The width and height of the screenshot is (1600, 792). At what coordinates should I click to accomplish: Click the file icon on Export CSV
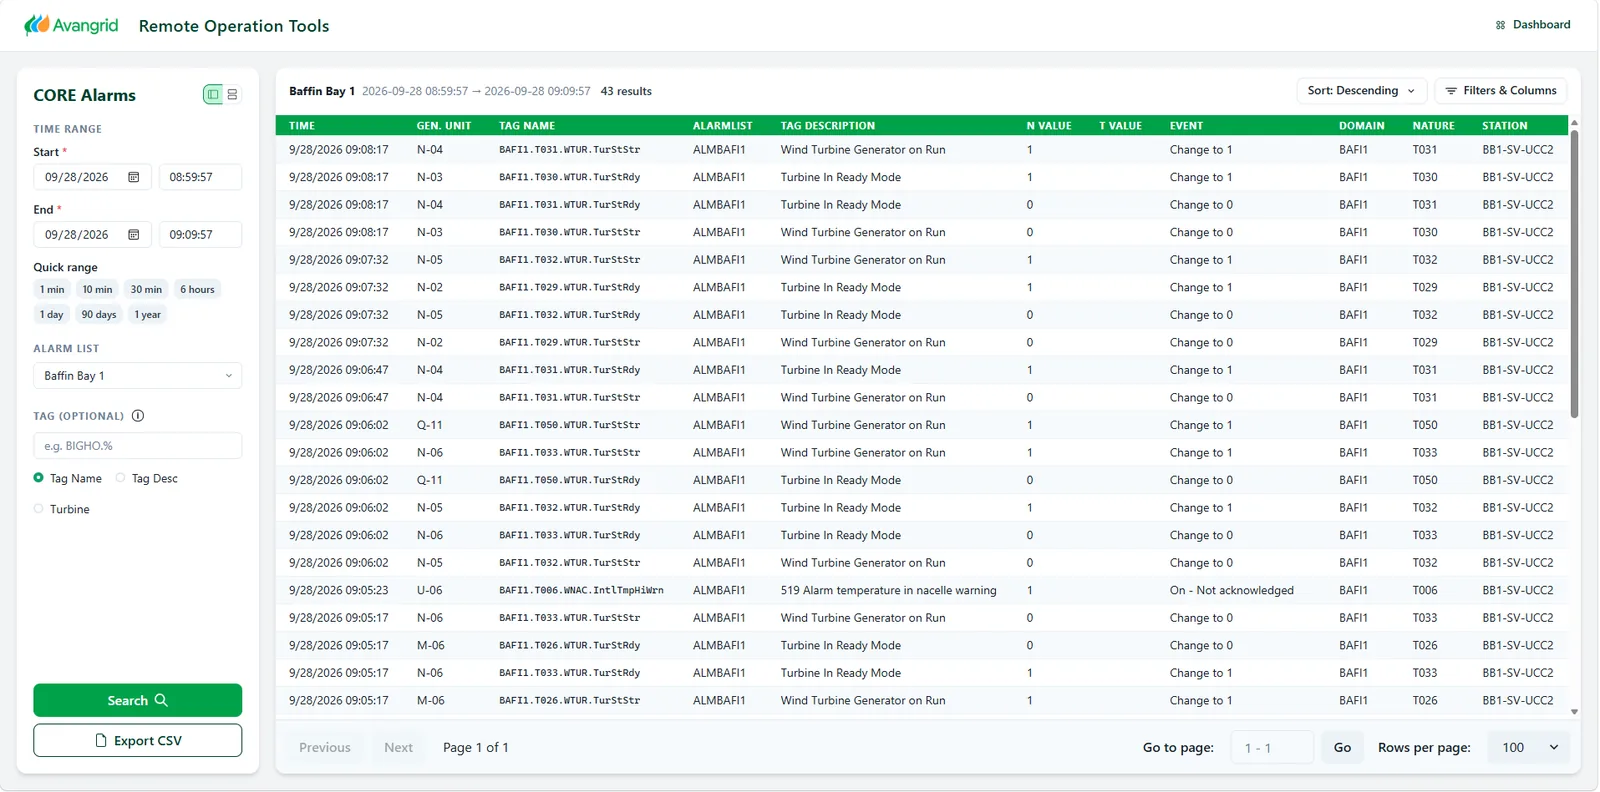point(101,741)
